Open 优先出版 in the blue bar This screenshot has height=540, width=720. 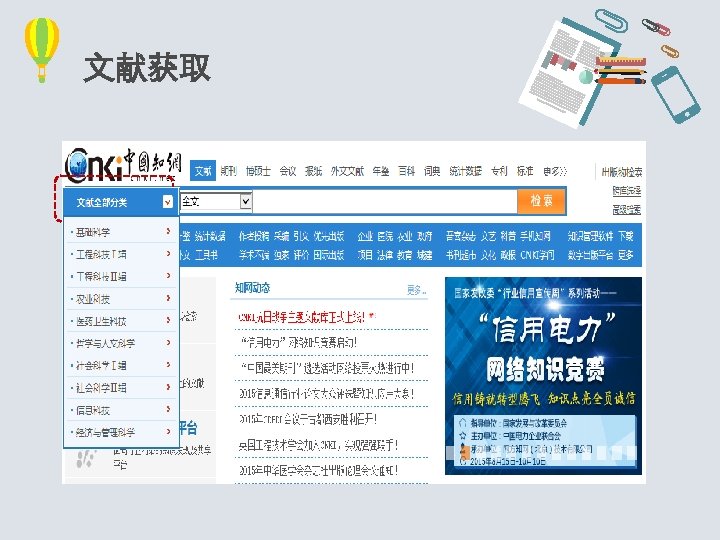329,236
